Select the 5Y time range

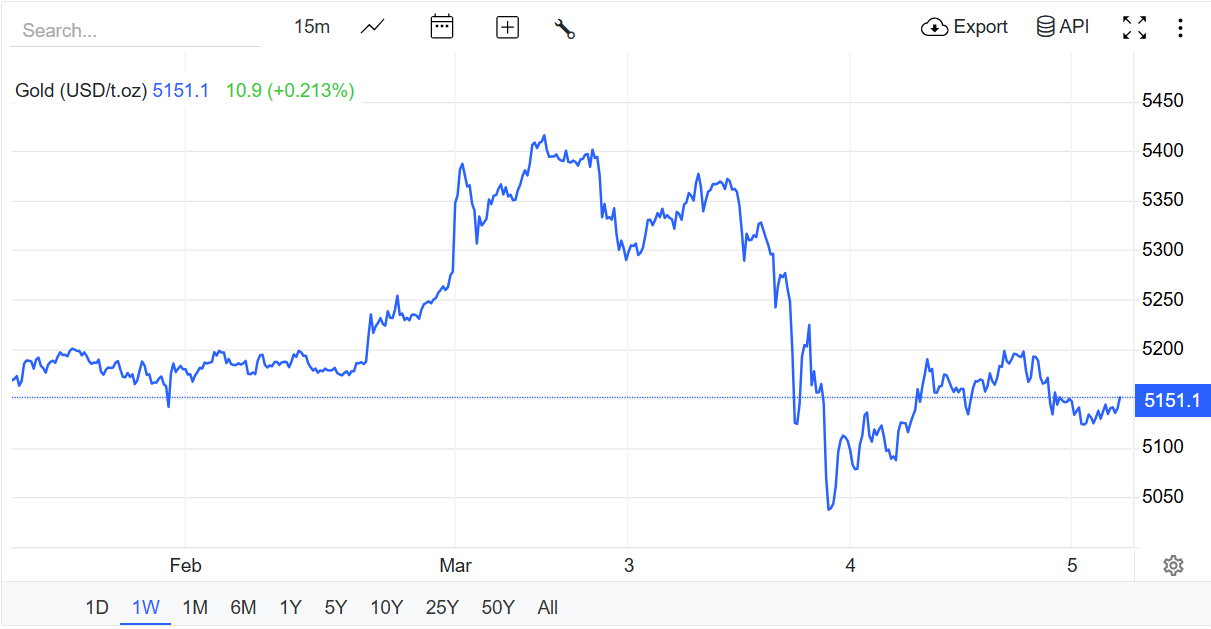pyautogui.click(x=336, y=607)
